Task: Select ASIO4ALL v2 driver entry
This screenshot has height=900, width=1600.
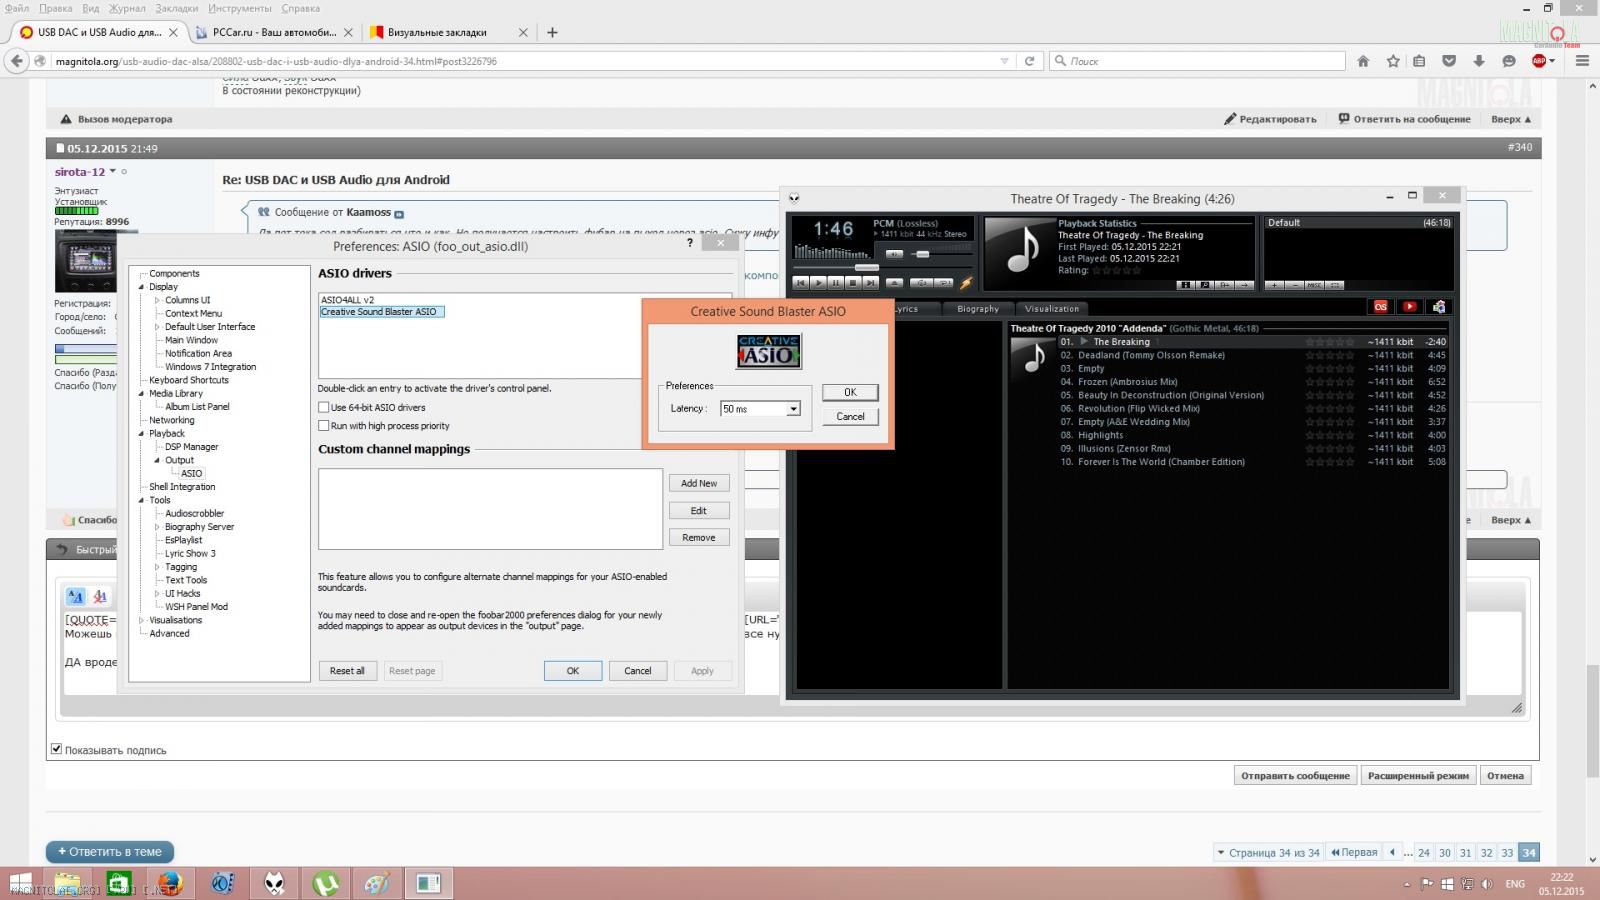Action: (x=347, y=300)
